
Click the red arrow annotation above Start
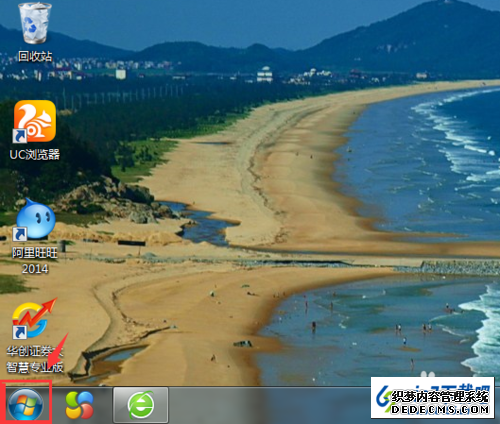(57, 351)
